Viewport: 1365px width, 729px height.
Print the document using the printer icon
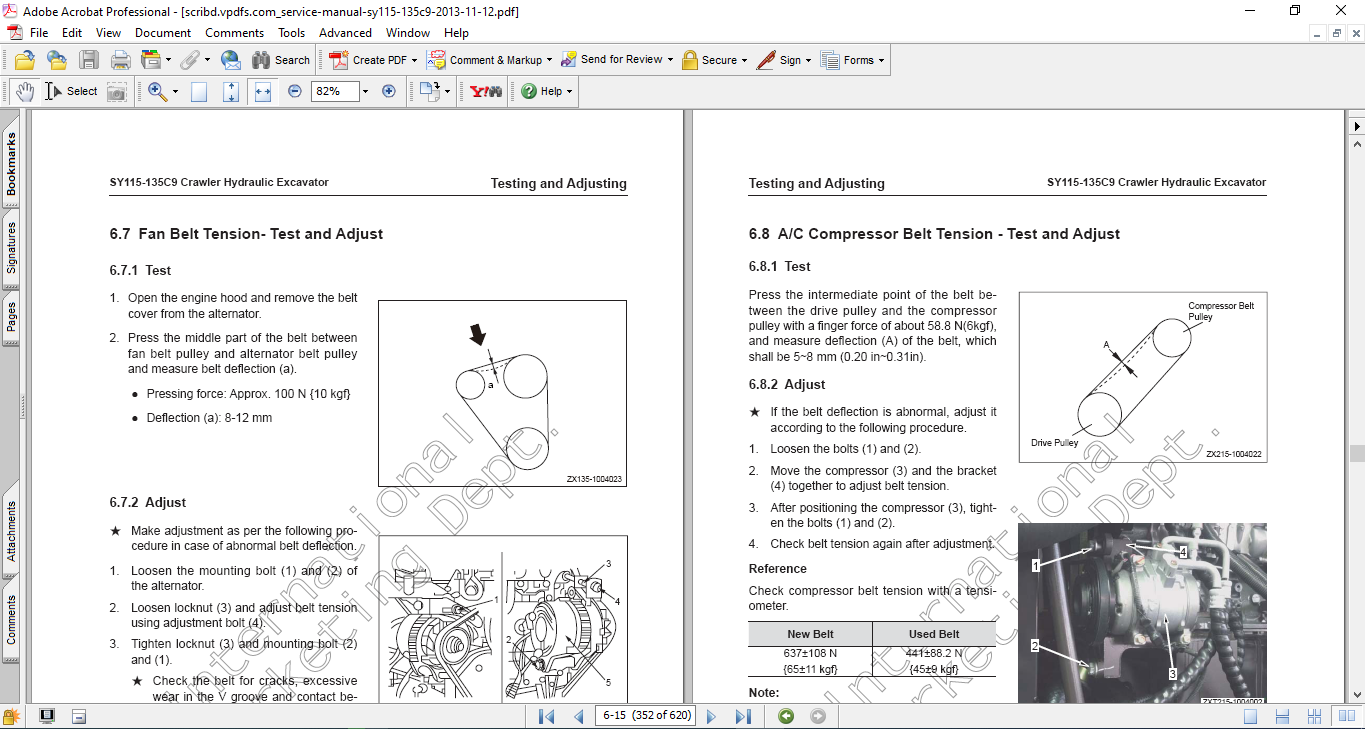120,60
